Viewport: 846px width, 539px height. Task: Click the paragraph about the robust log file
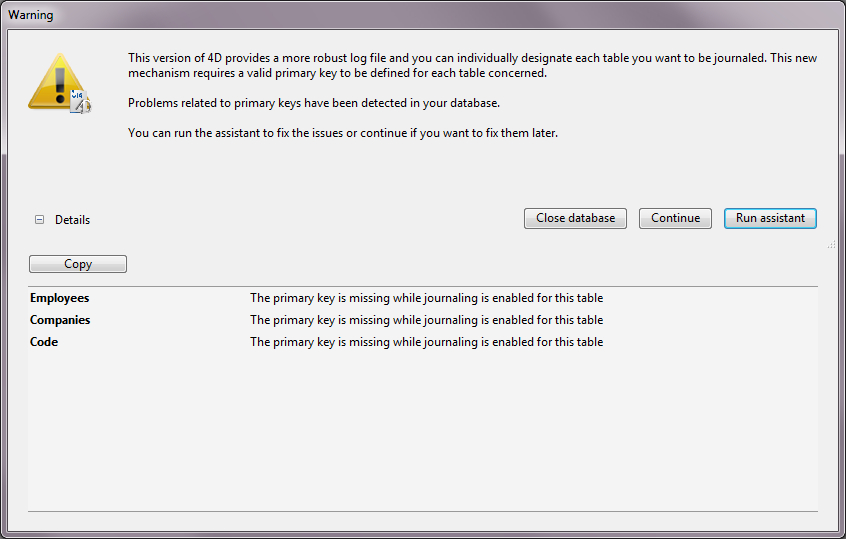tap(472, 65)
